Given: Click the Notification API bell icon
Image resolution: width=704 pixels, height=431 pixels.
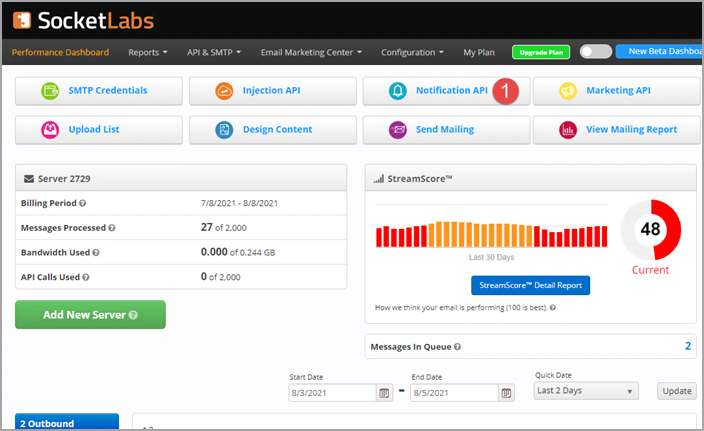Looking at the screenshot, I should 398,91.
